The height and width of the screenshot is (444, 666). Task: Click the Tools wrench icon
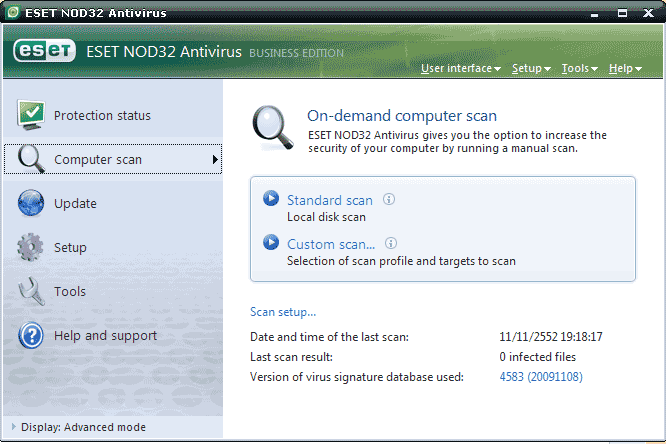click(x=32, y=291)
